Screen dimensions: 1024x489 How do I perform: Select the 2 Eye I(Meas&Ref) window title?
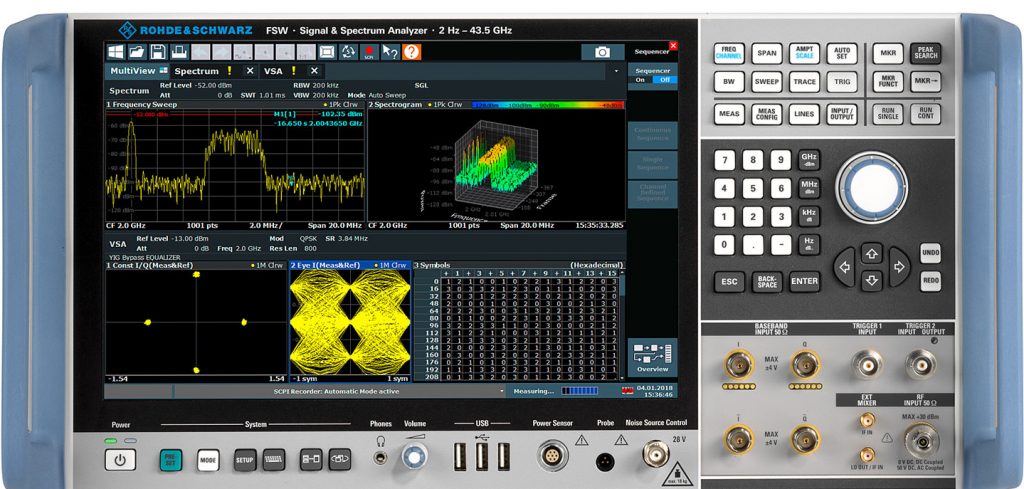pyautogui.click(x=325, y=265)
